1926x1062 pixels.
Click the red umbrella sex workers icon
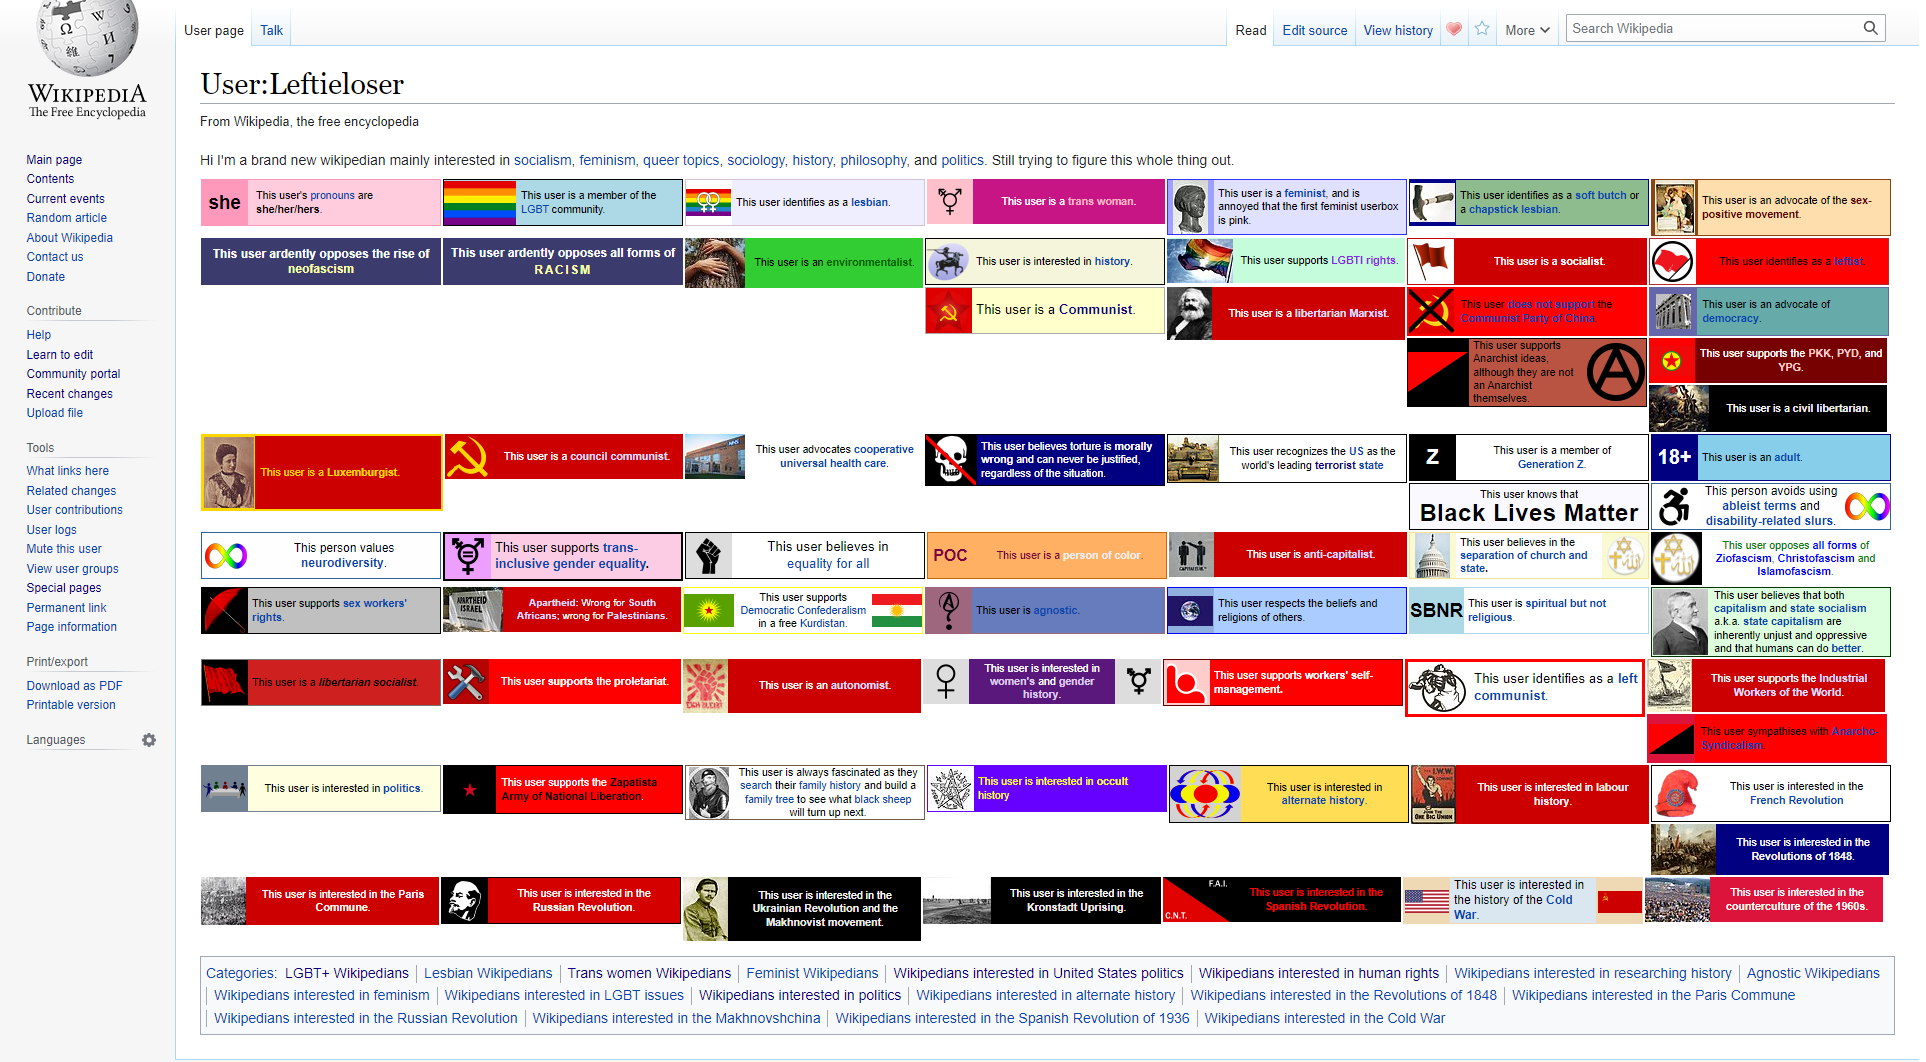224,610
